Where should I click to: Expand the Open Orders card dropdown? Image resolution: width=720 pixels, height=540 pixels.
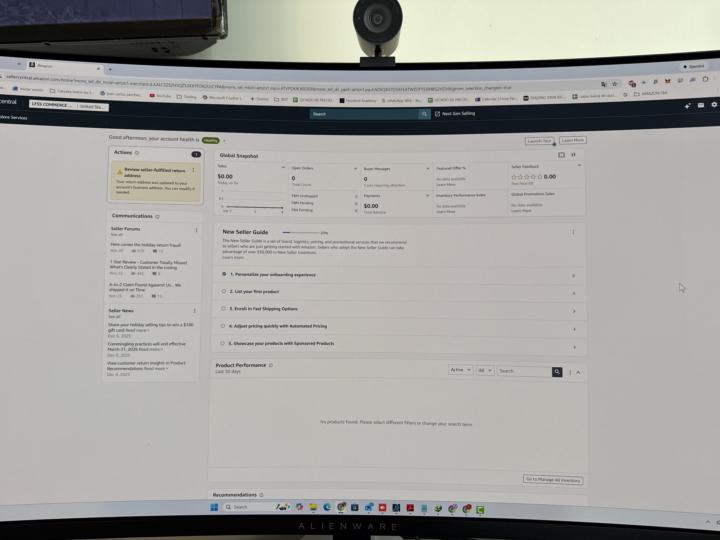(355, 169)
